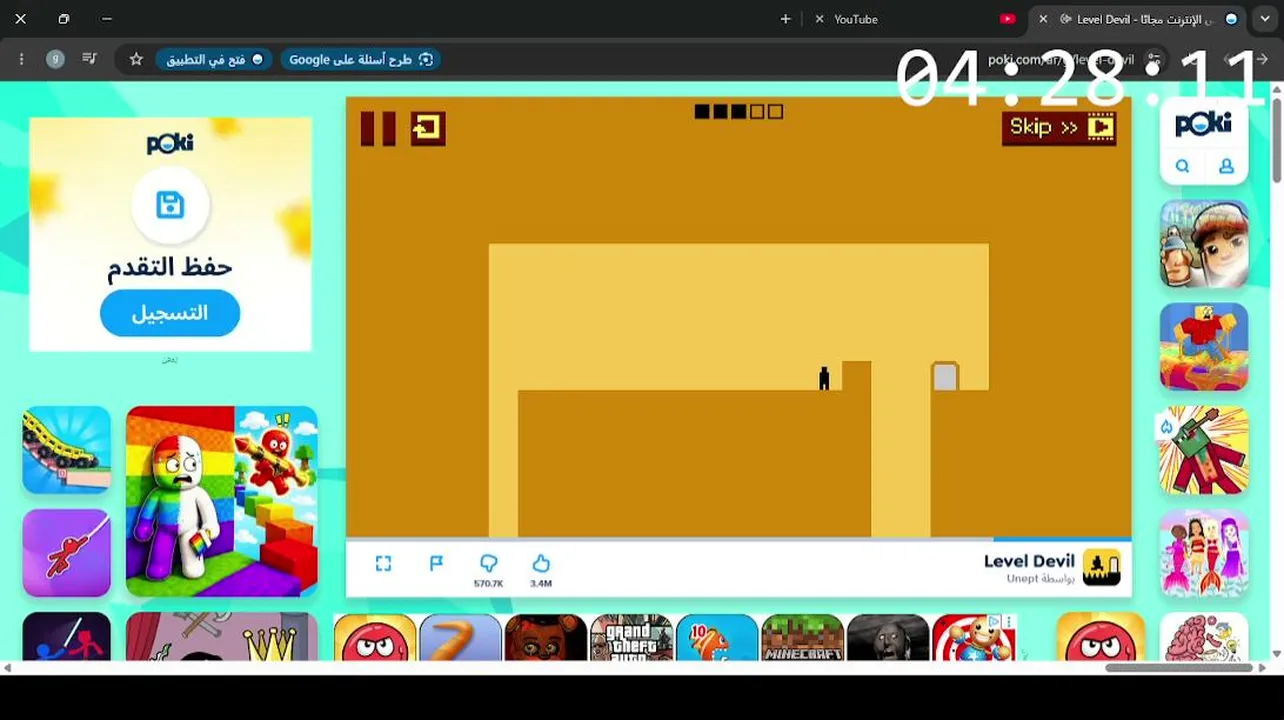Like the game with thumbs-up icon
The width and height of the screenshot is (1284, 720).
(541, 564)
